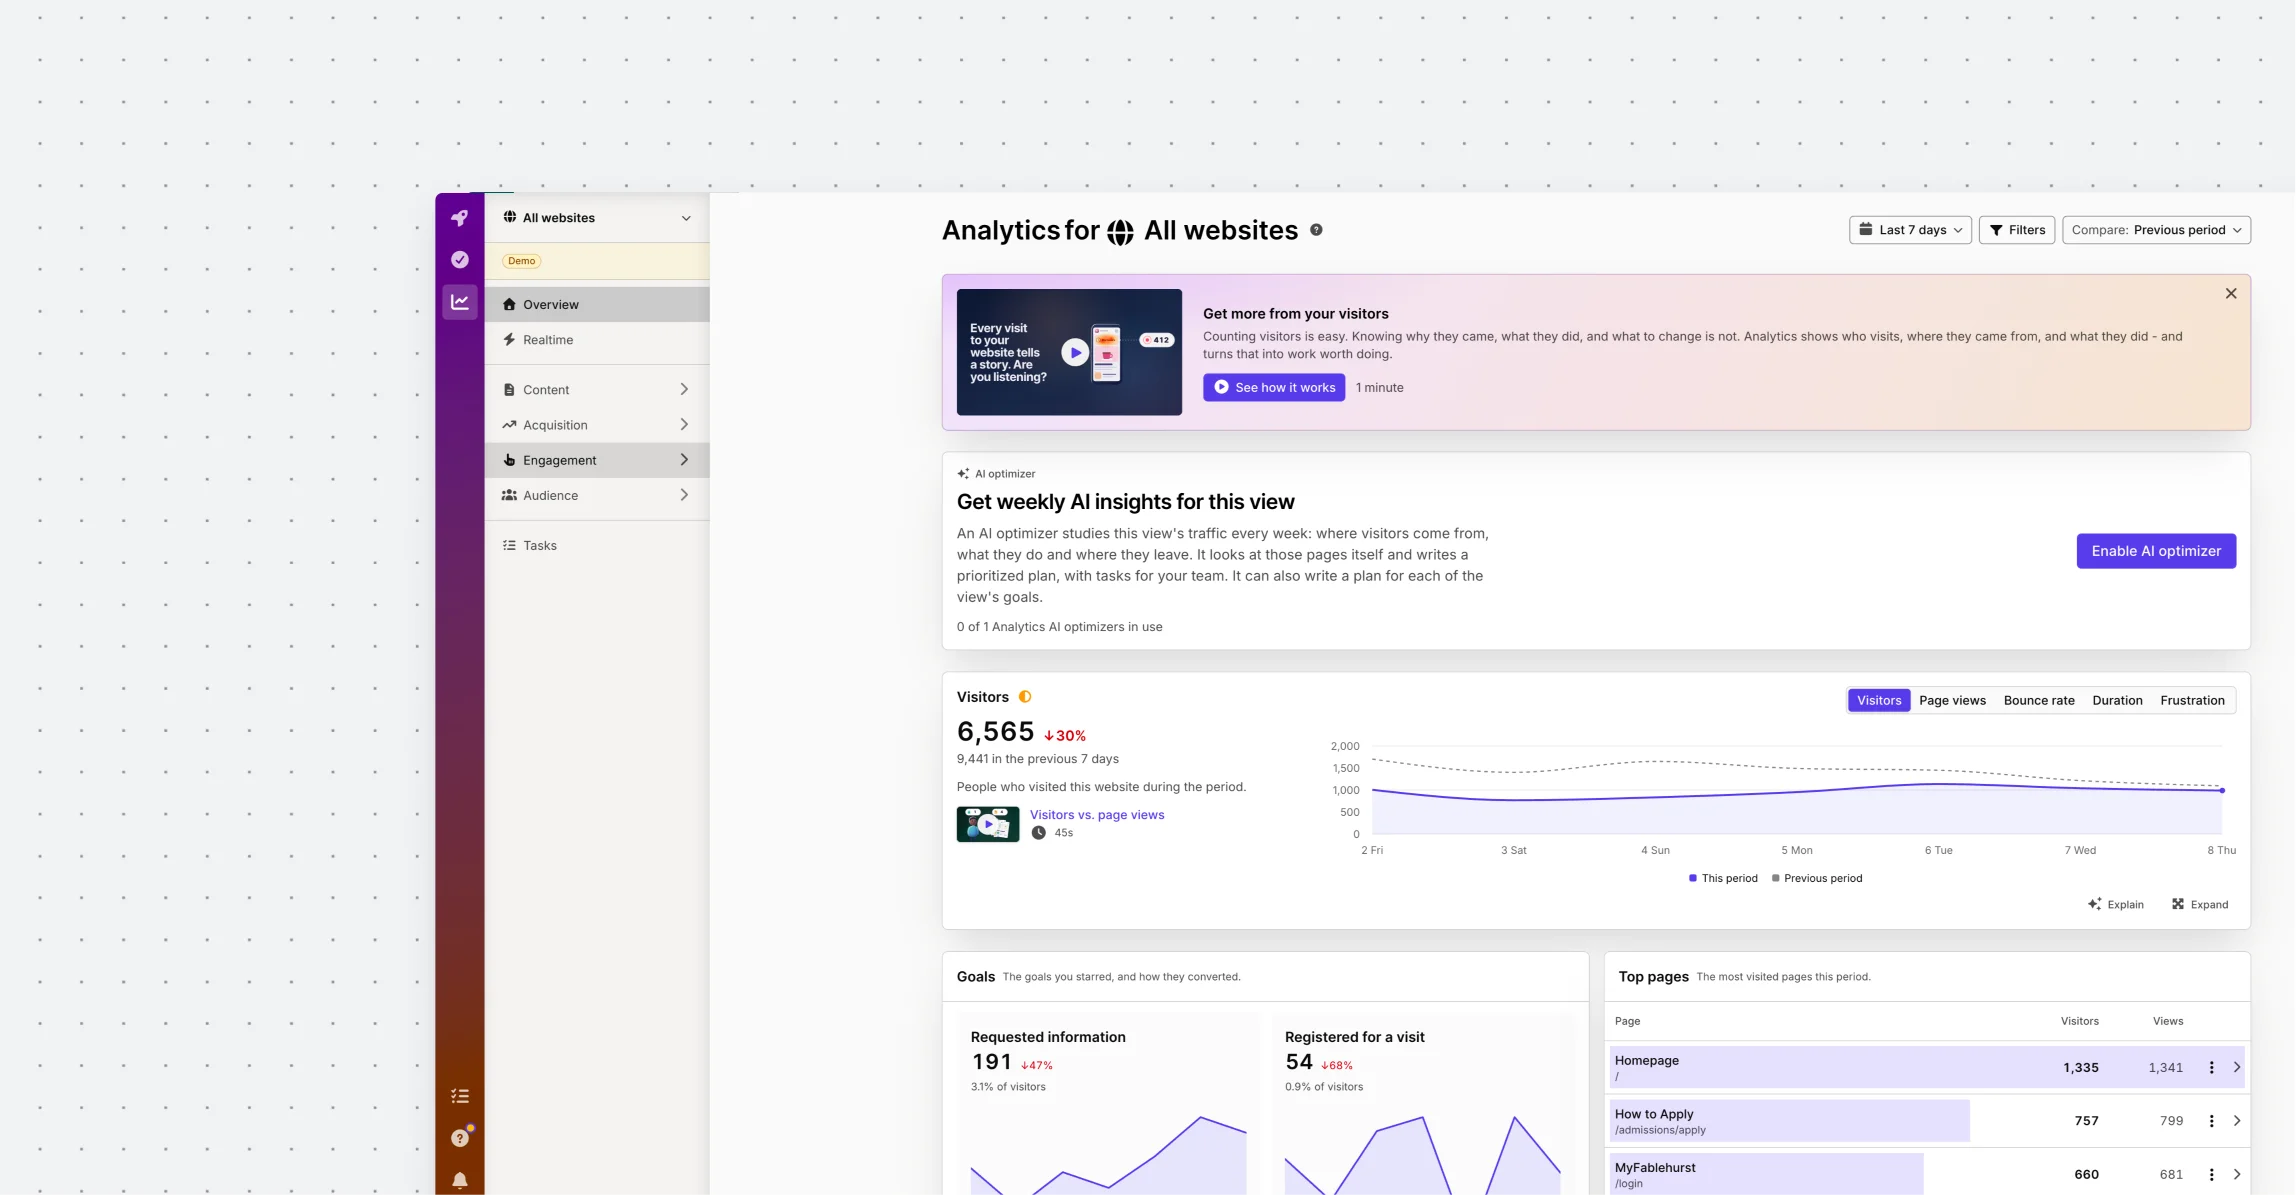Open the All websites selector dropdown
The image size is (2296, 1195).
click(597, 218)
